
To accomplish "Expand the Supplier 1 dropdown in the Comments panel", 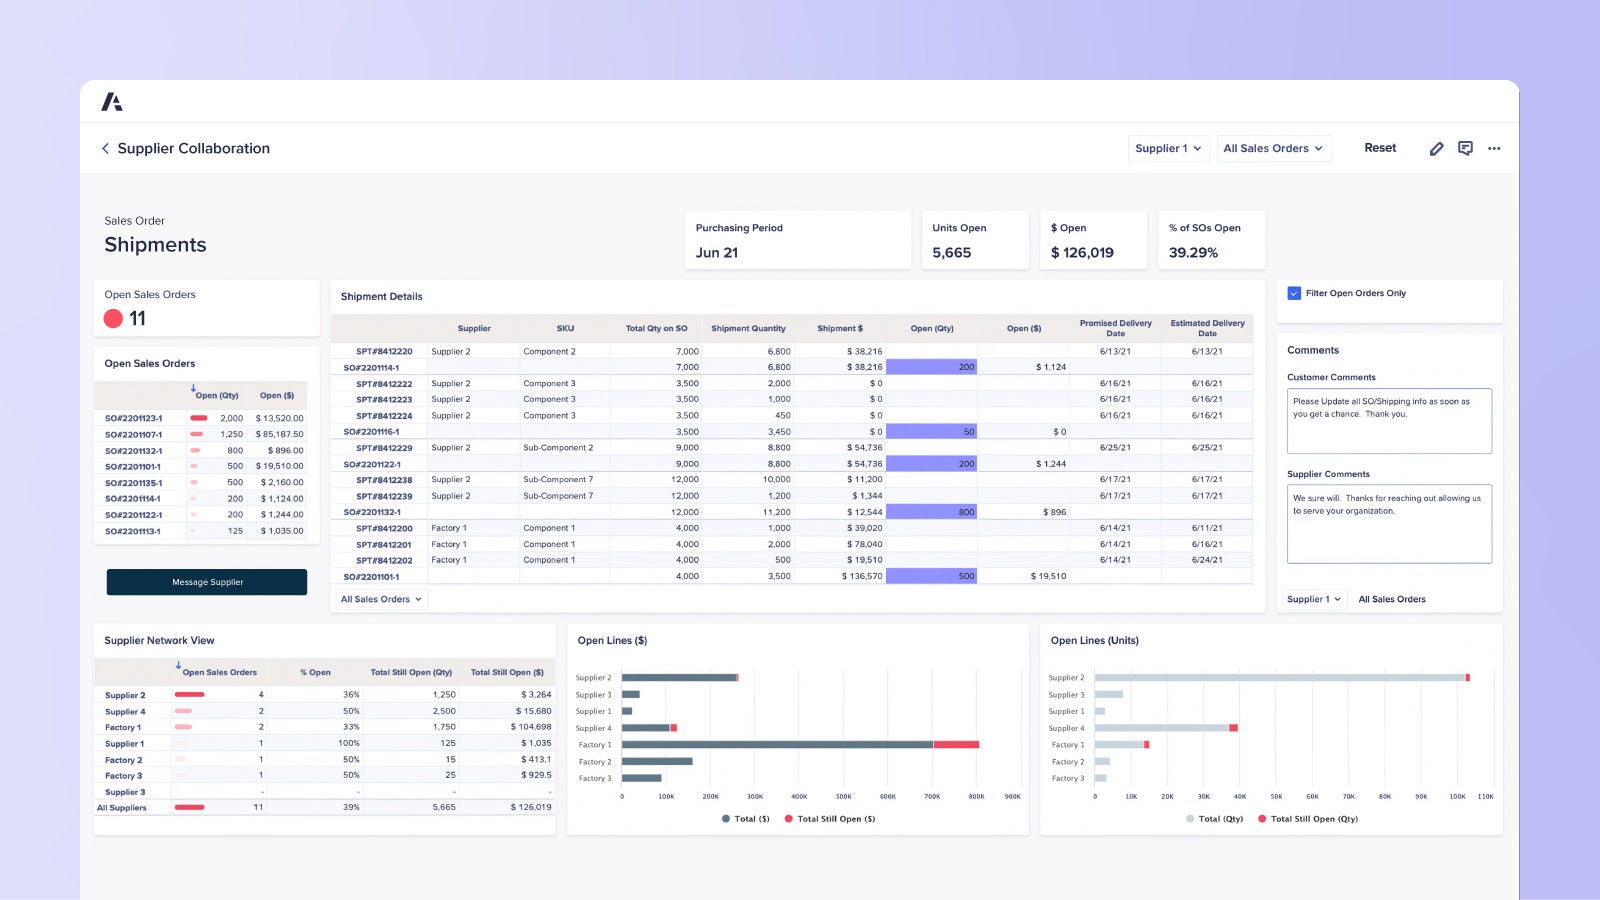I will tap(1313, 599).
